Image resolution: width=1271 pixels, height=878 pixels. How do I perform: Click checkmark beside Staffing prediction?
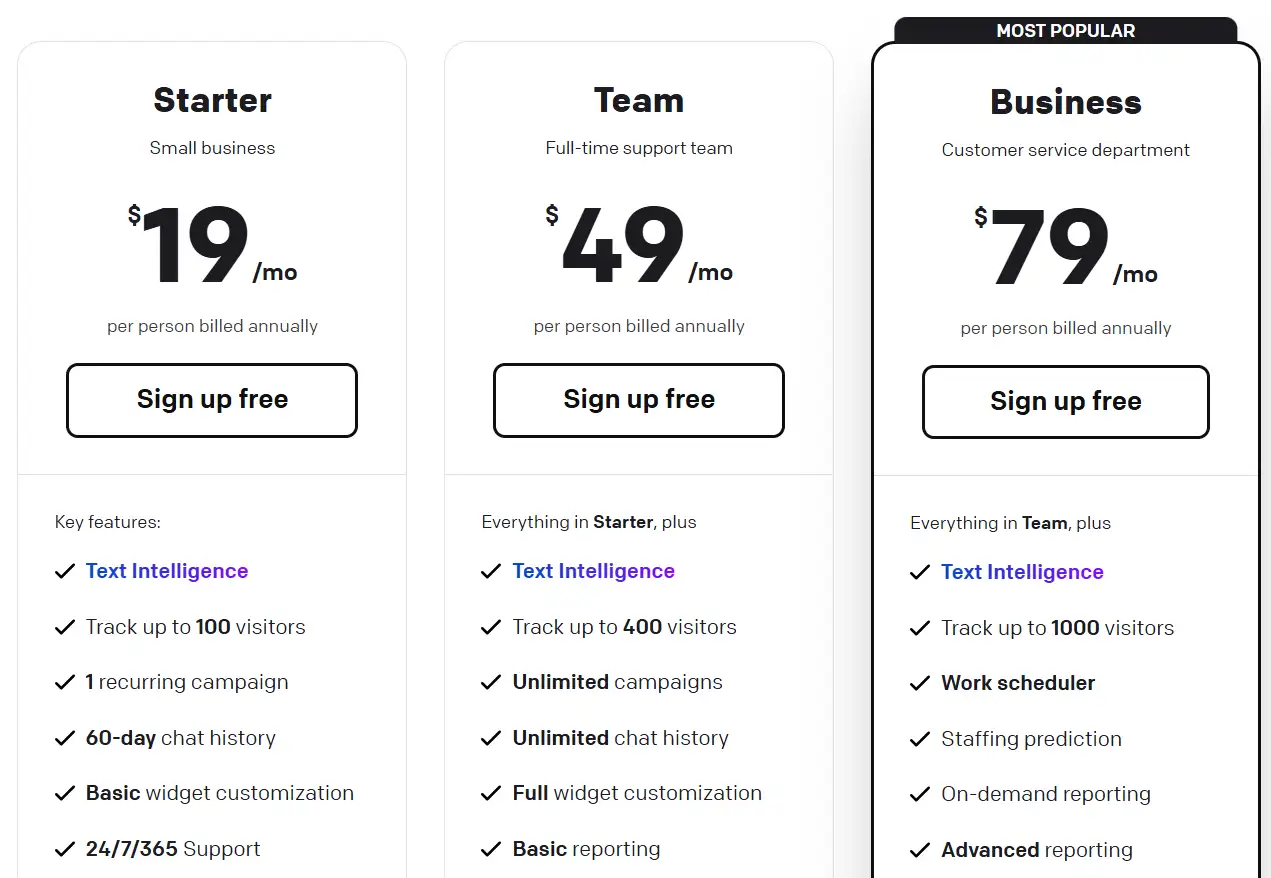[x=920, y=740]
